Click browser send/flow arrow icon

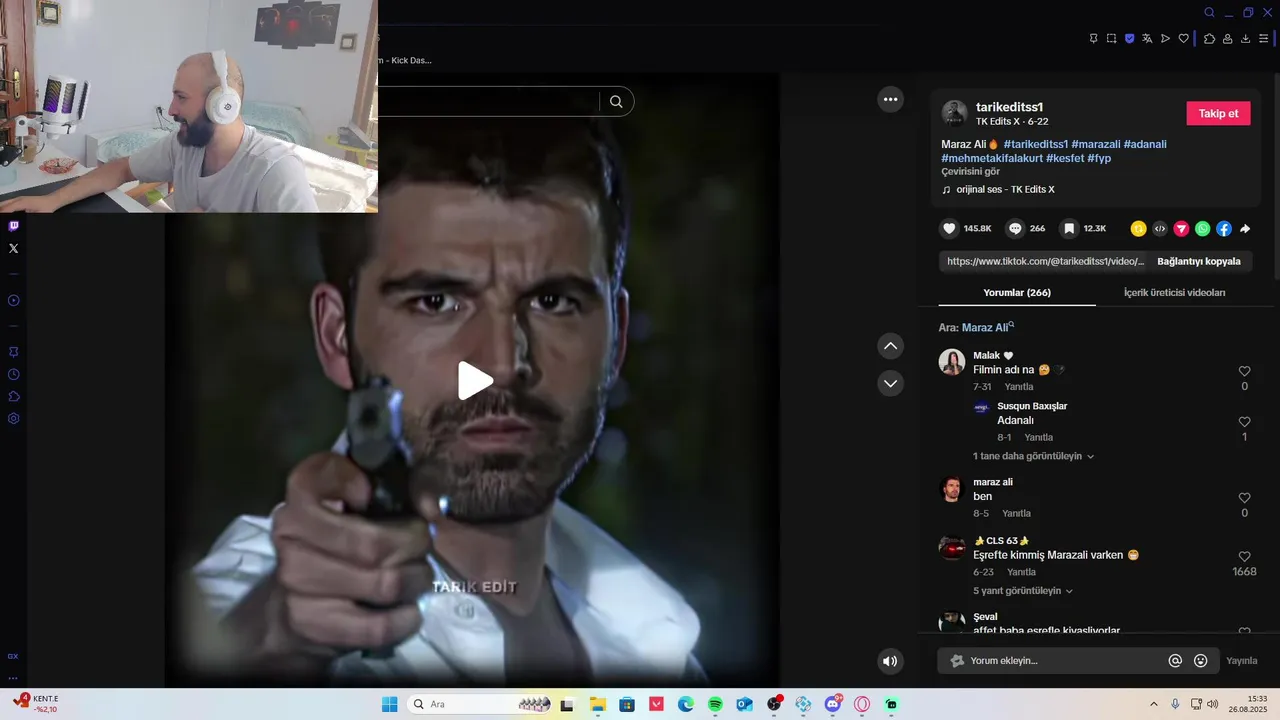(x=1165, y=39)
